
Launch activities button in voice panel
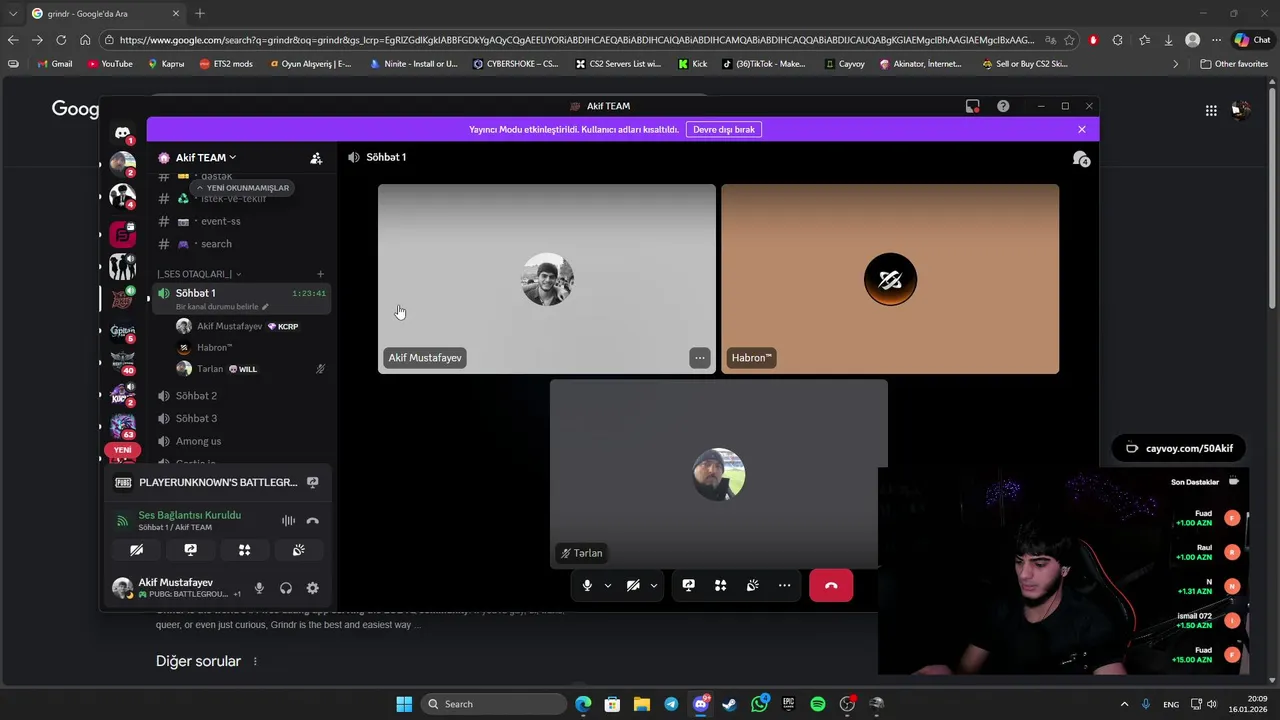pyautogui.click(x=244, y=550)
